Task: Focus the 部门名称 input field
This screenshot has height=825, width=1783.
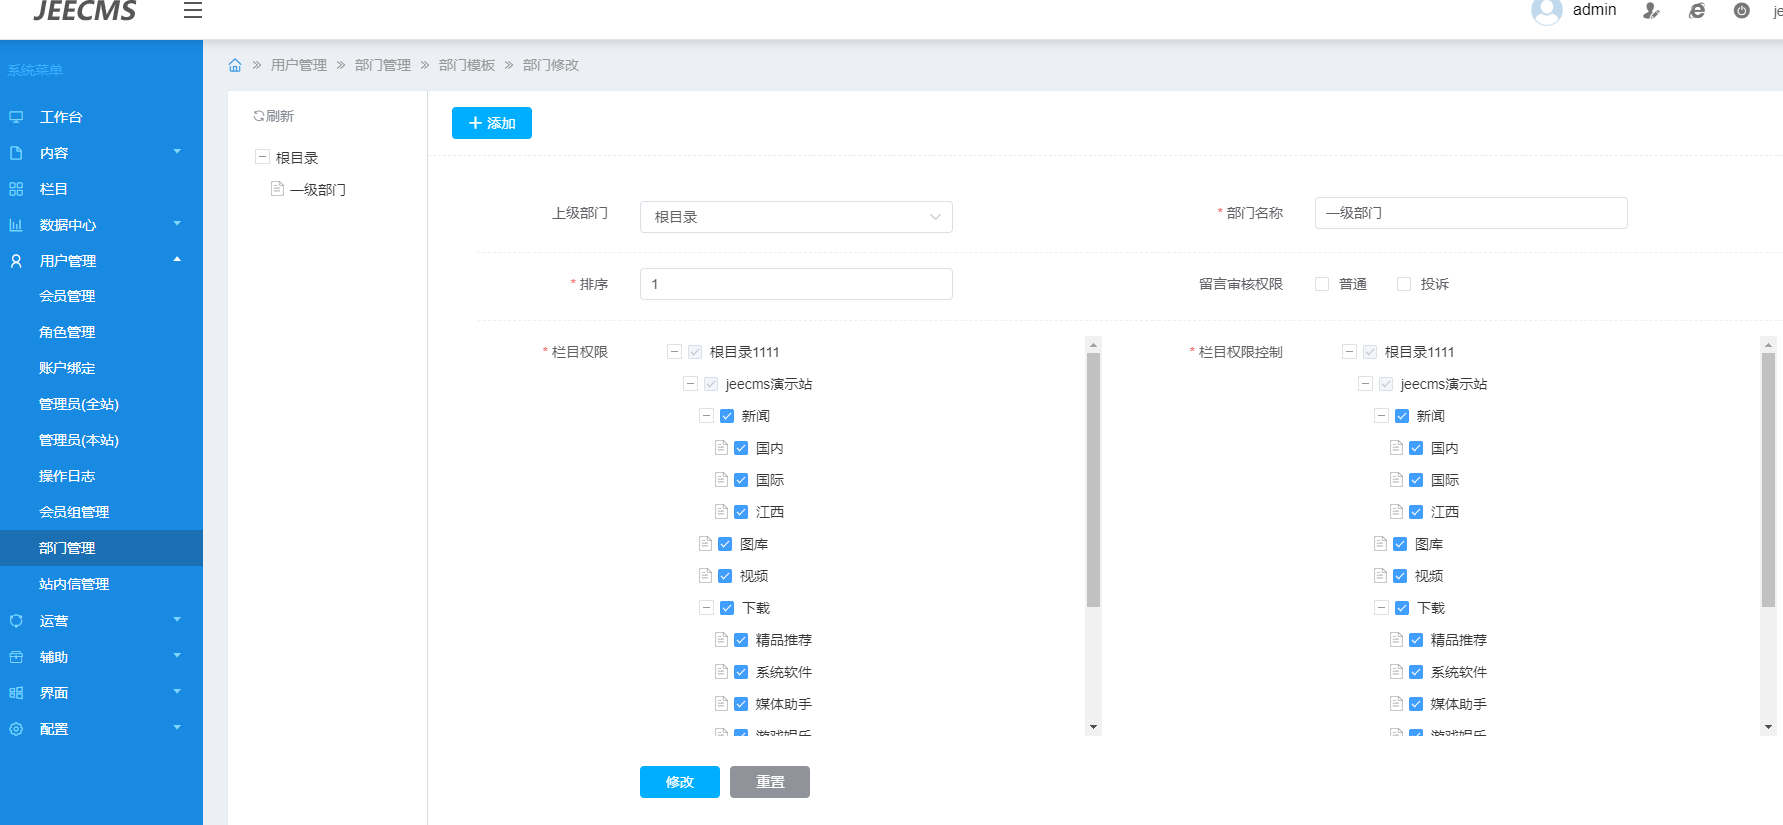Action: pos(1471,213)
